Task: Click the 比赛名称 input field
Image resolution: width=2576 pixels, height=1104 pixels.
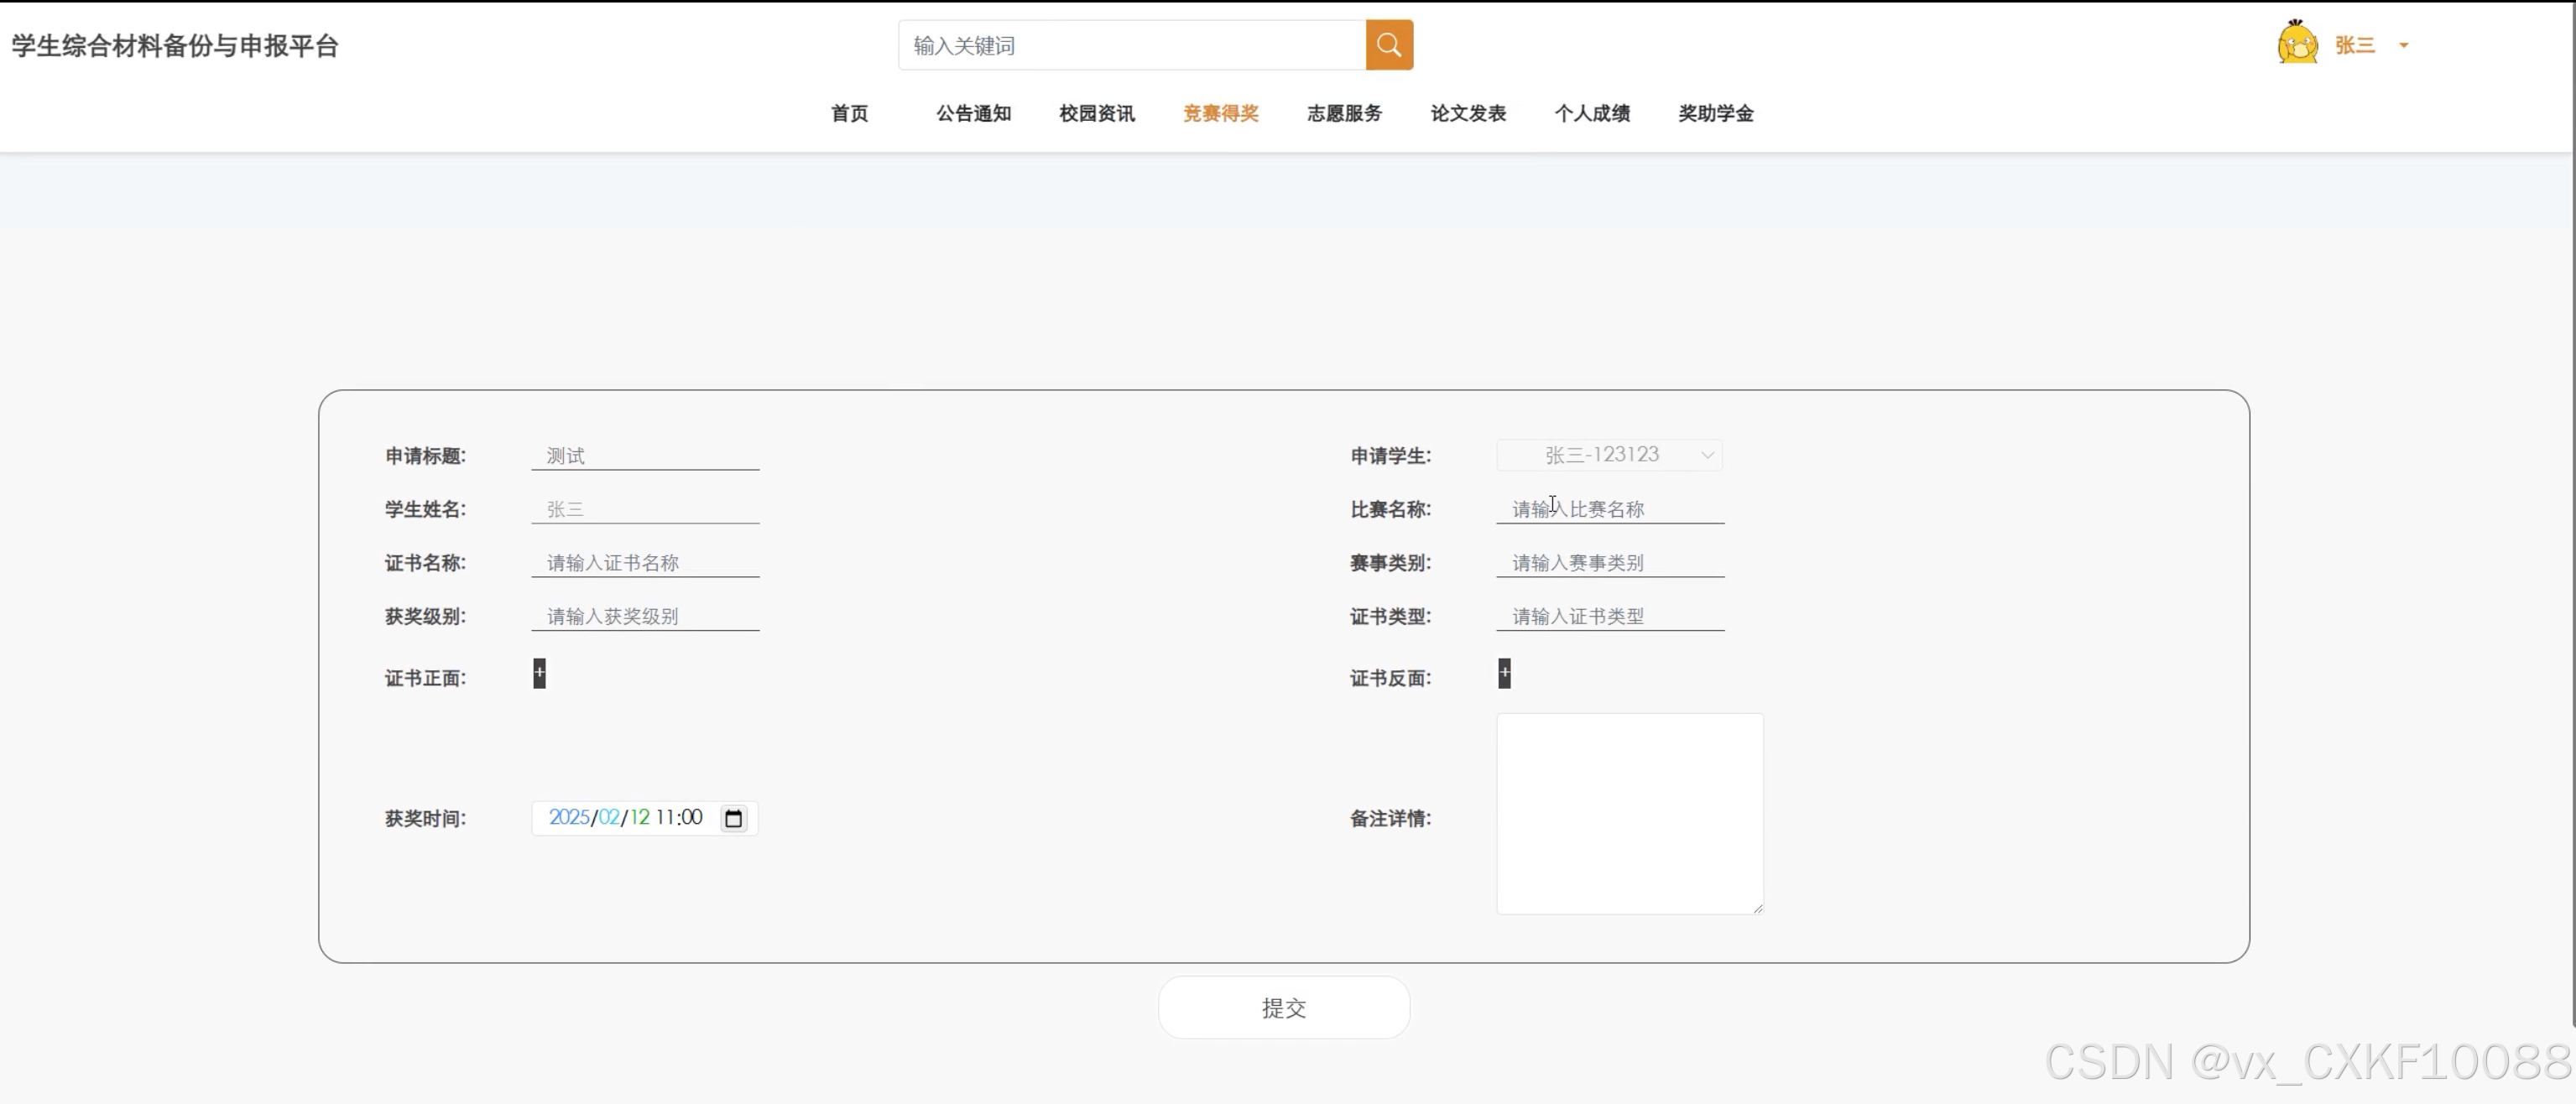Action: click(x=1609, y=509)
